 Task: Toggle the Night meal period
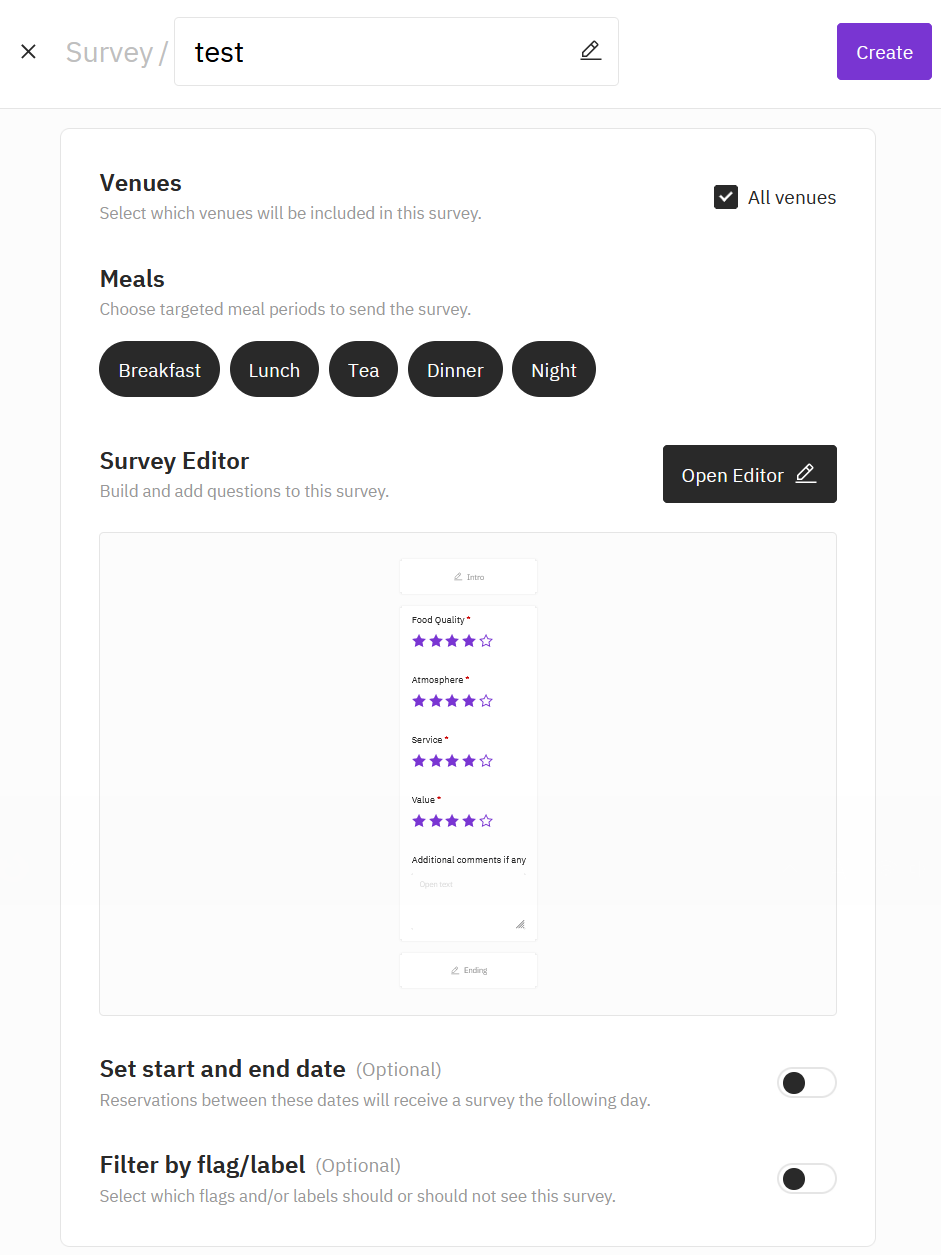click(553, 370)
